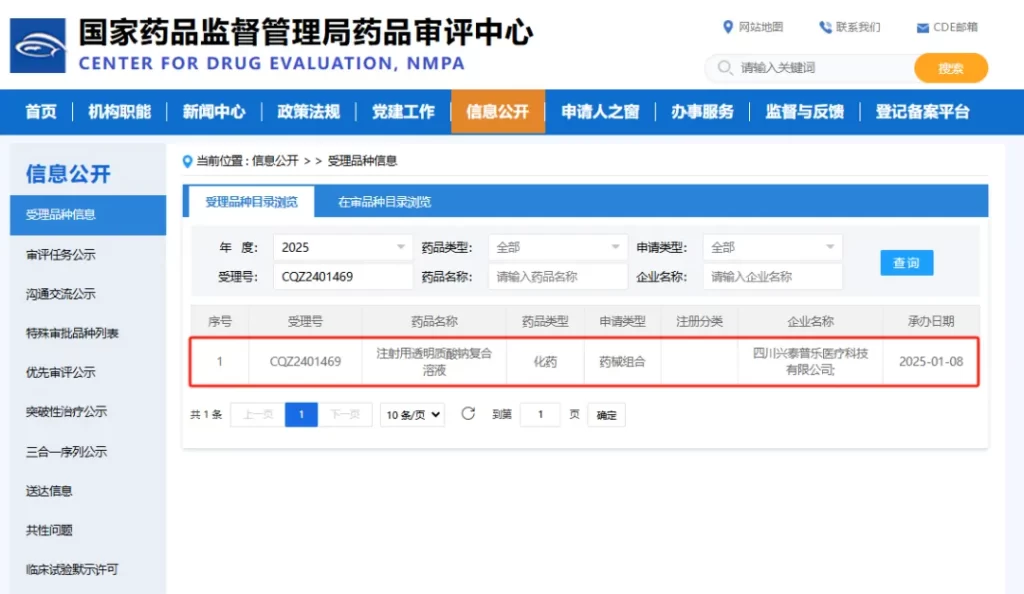
Task: Open the 年度 2025 dropdown
Action: (x=343, y=247)
